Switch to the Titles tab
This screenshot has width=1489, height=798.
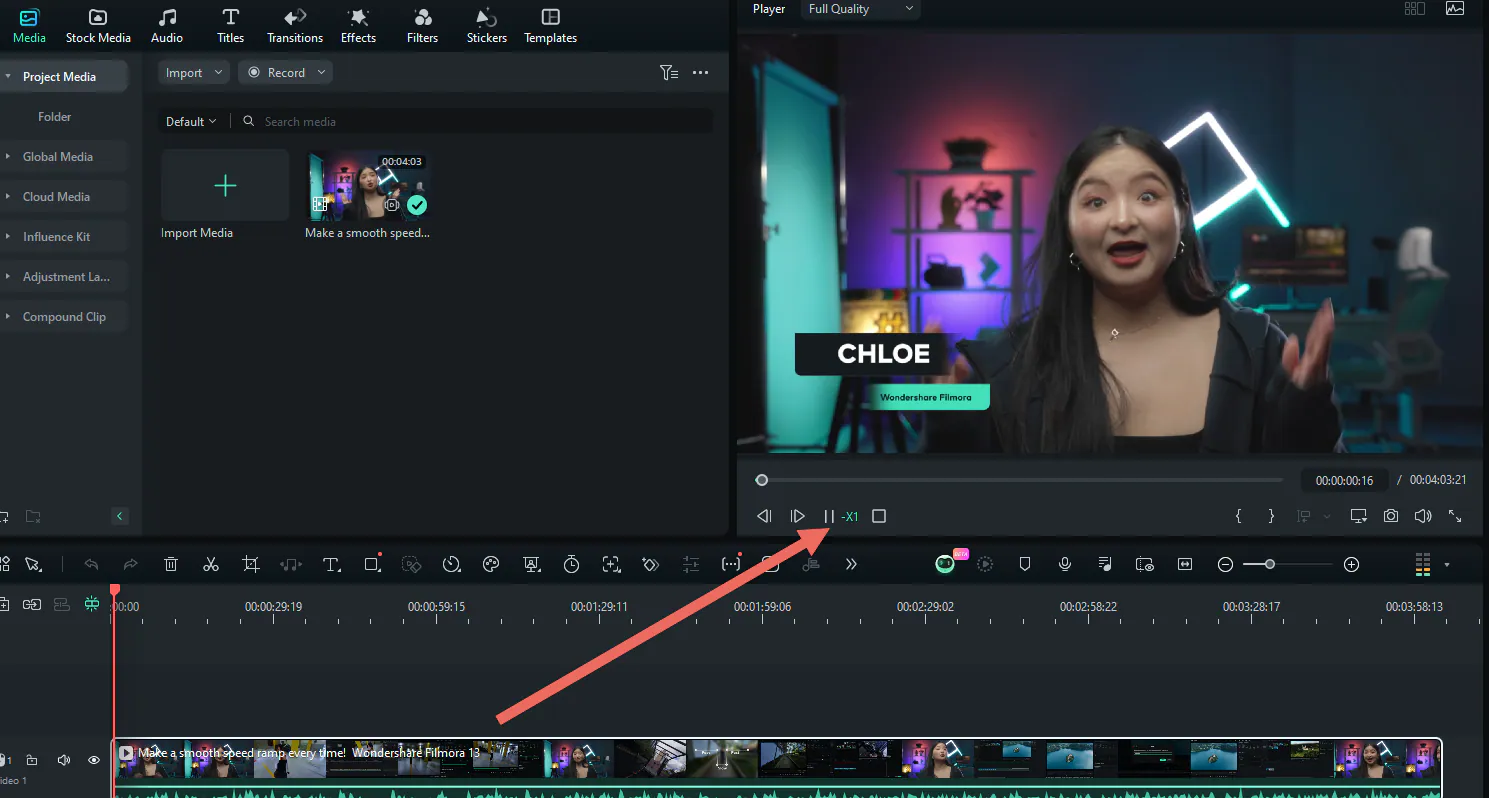coord(230,26)
